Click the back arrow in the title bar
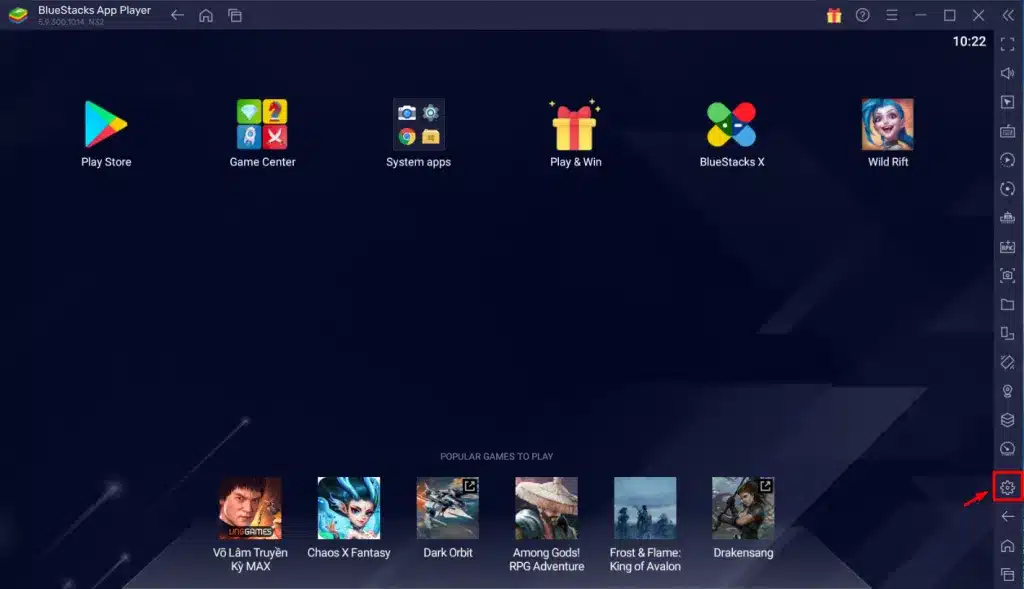1024x589 pixels. pos(177,15)
